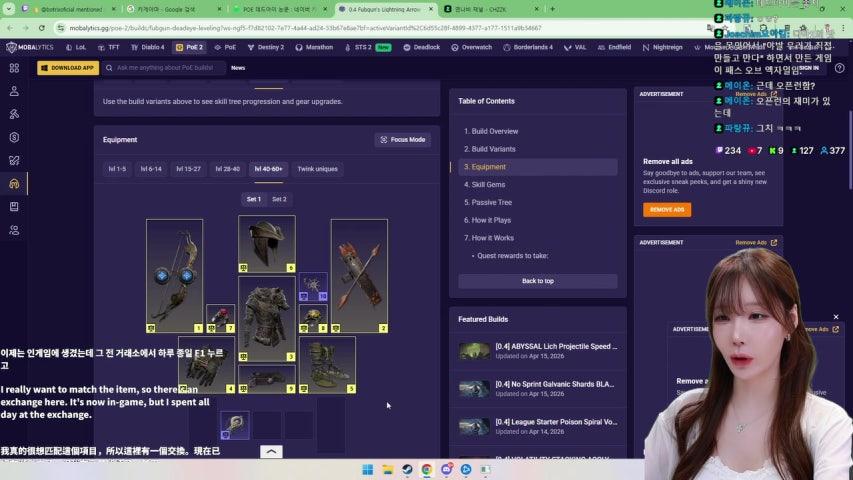The height and width of the screenshot is (480, 853).
Task: Click the Back to top button
Action: point(537,281)
